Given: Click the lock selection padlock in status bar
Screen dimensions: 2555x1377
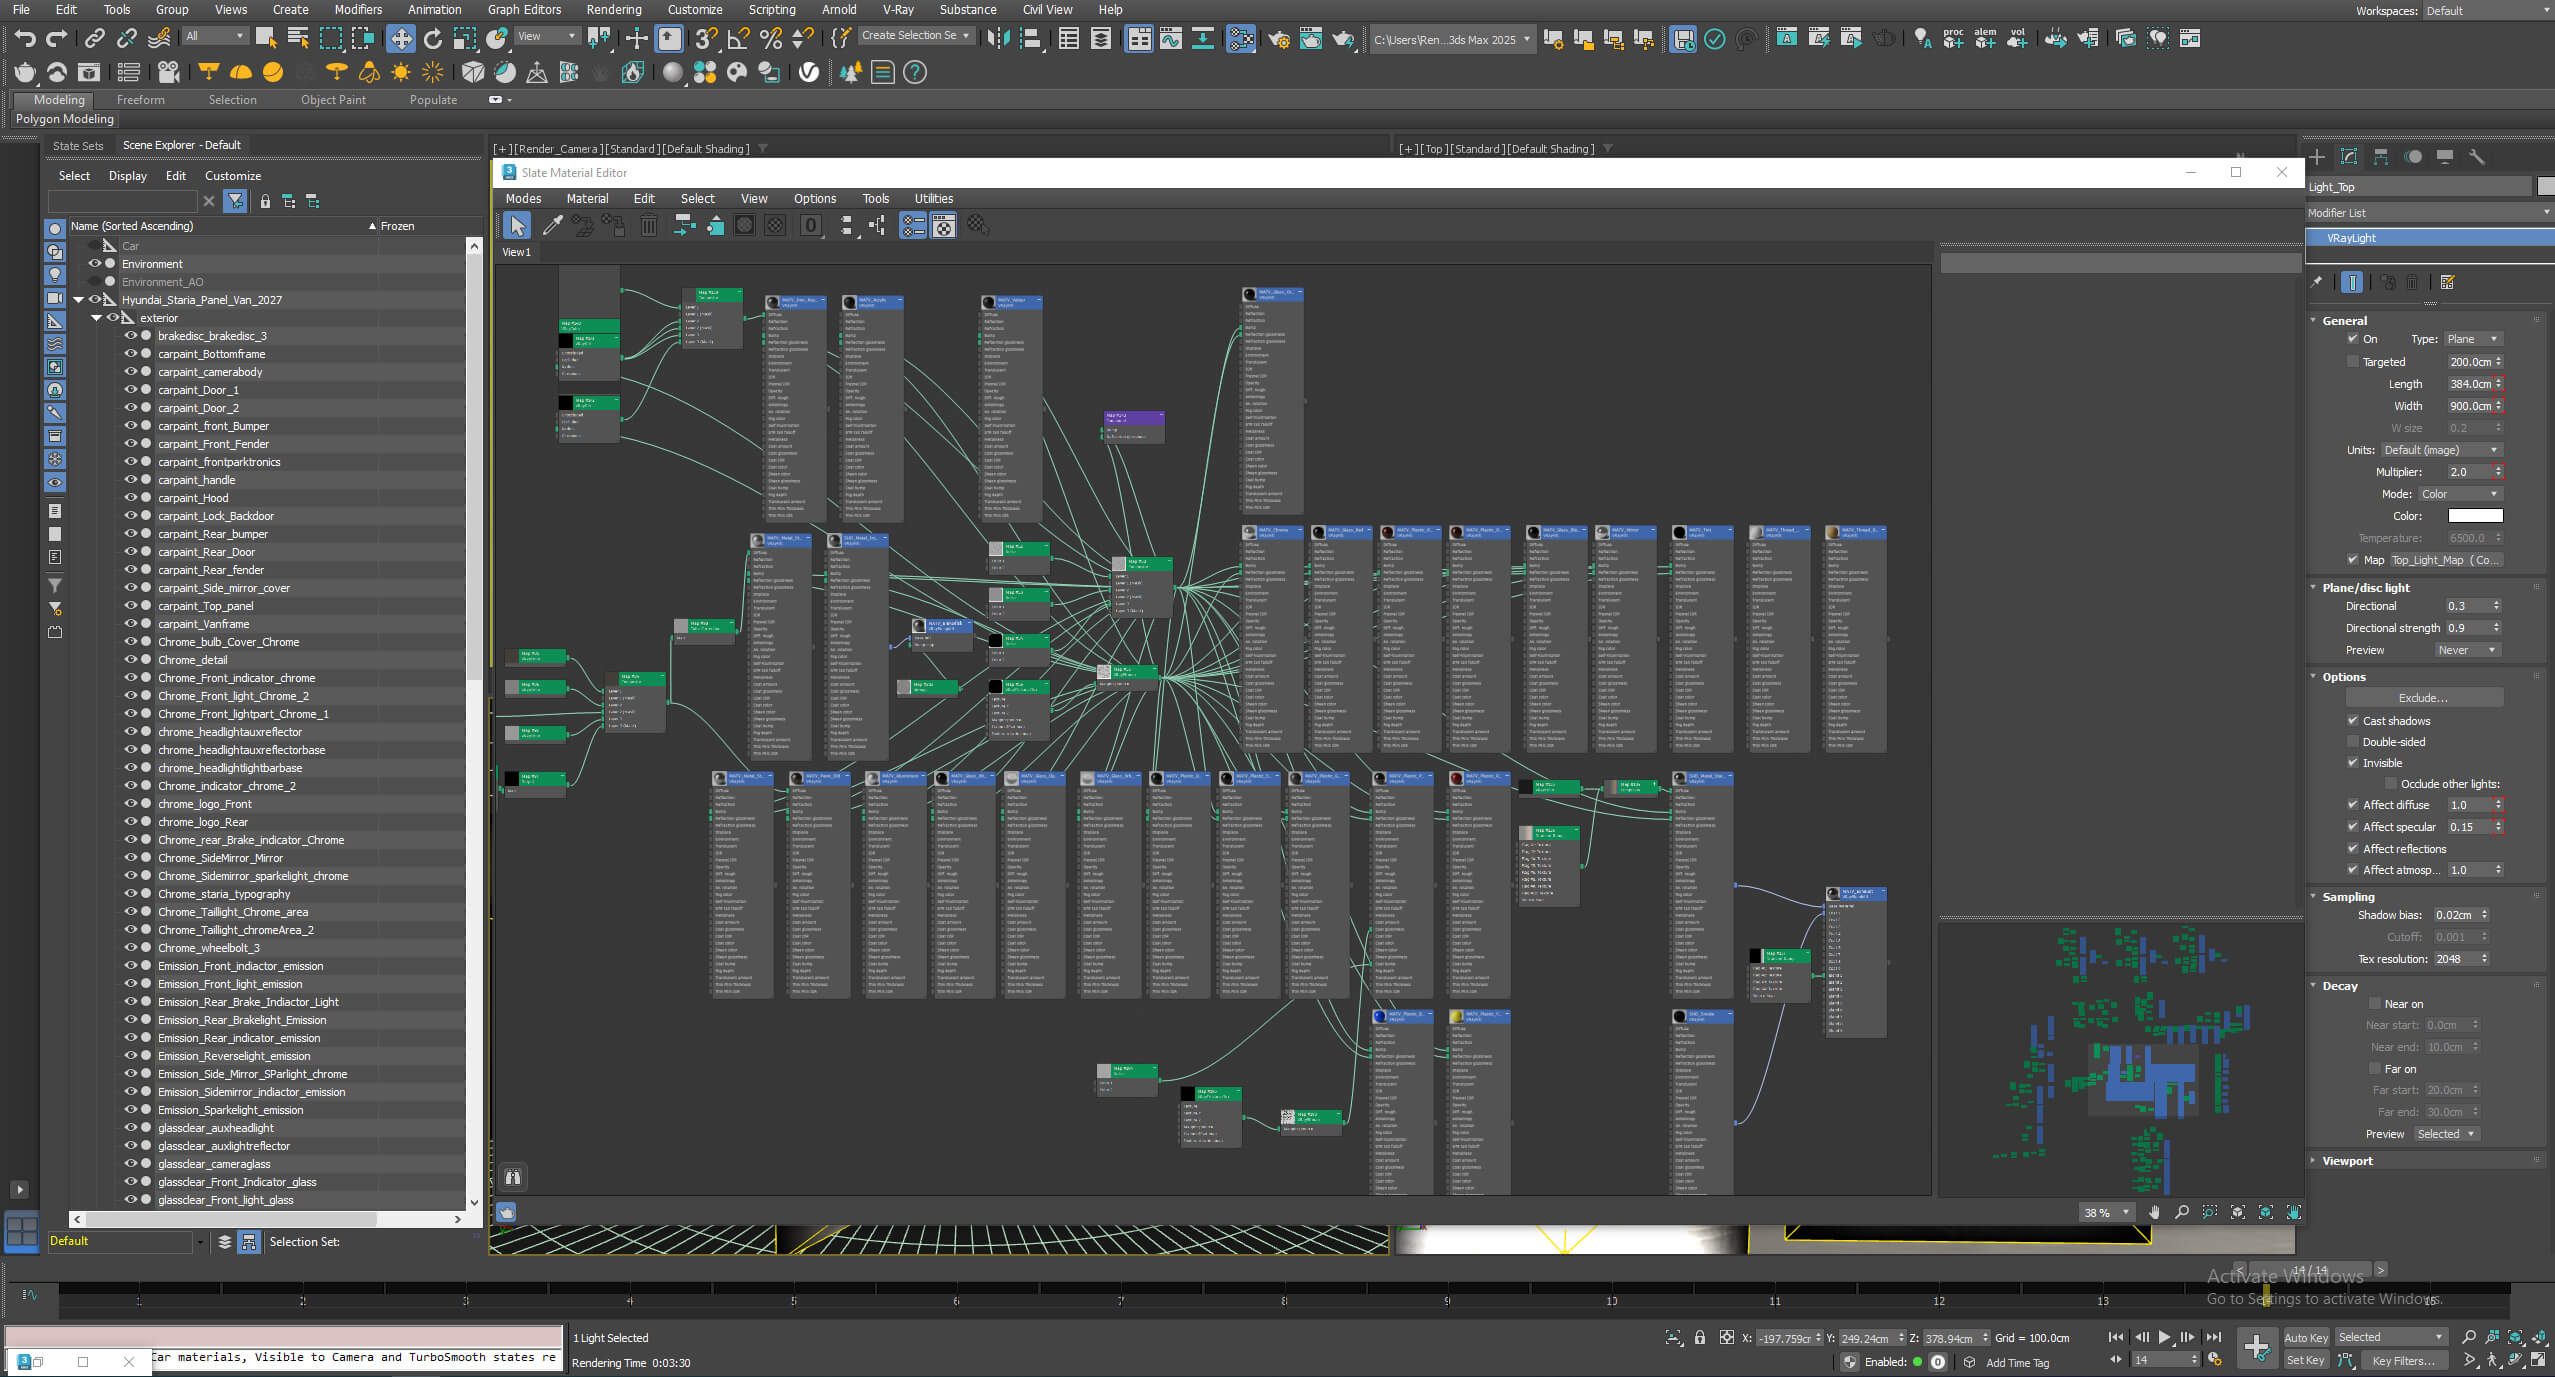Looking at the screenshot, I should click(1700, 1338).
